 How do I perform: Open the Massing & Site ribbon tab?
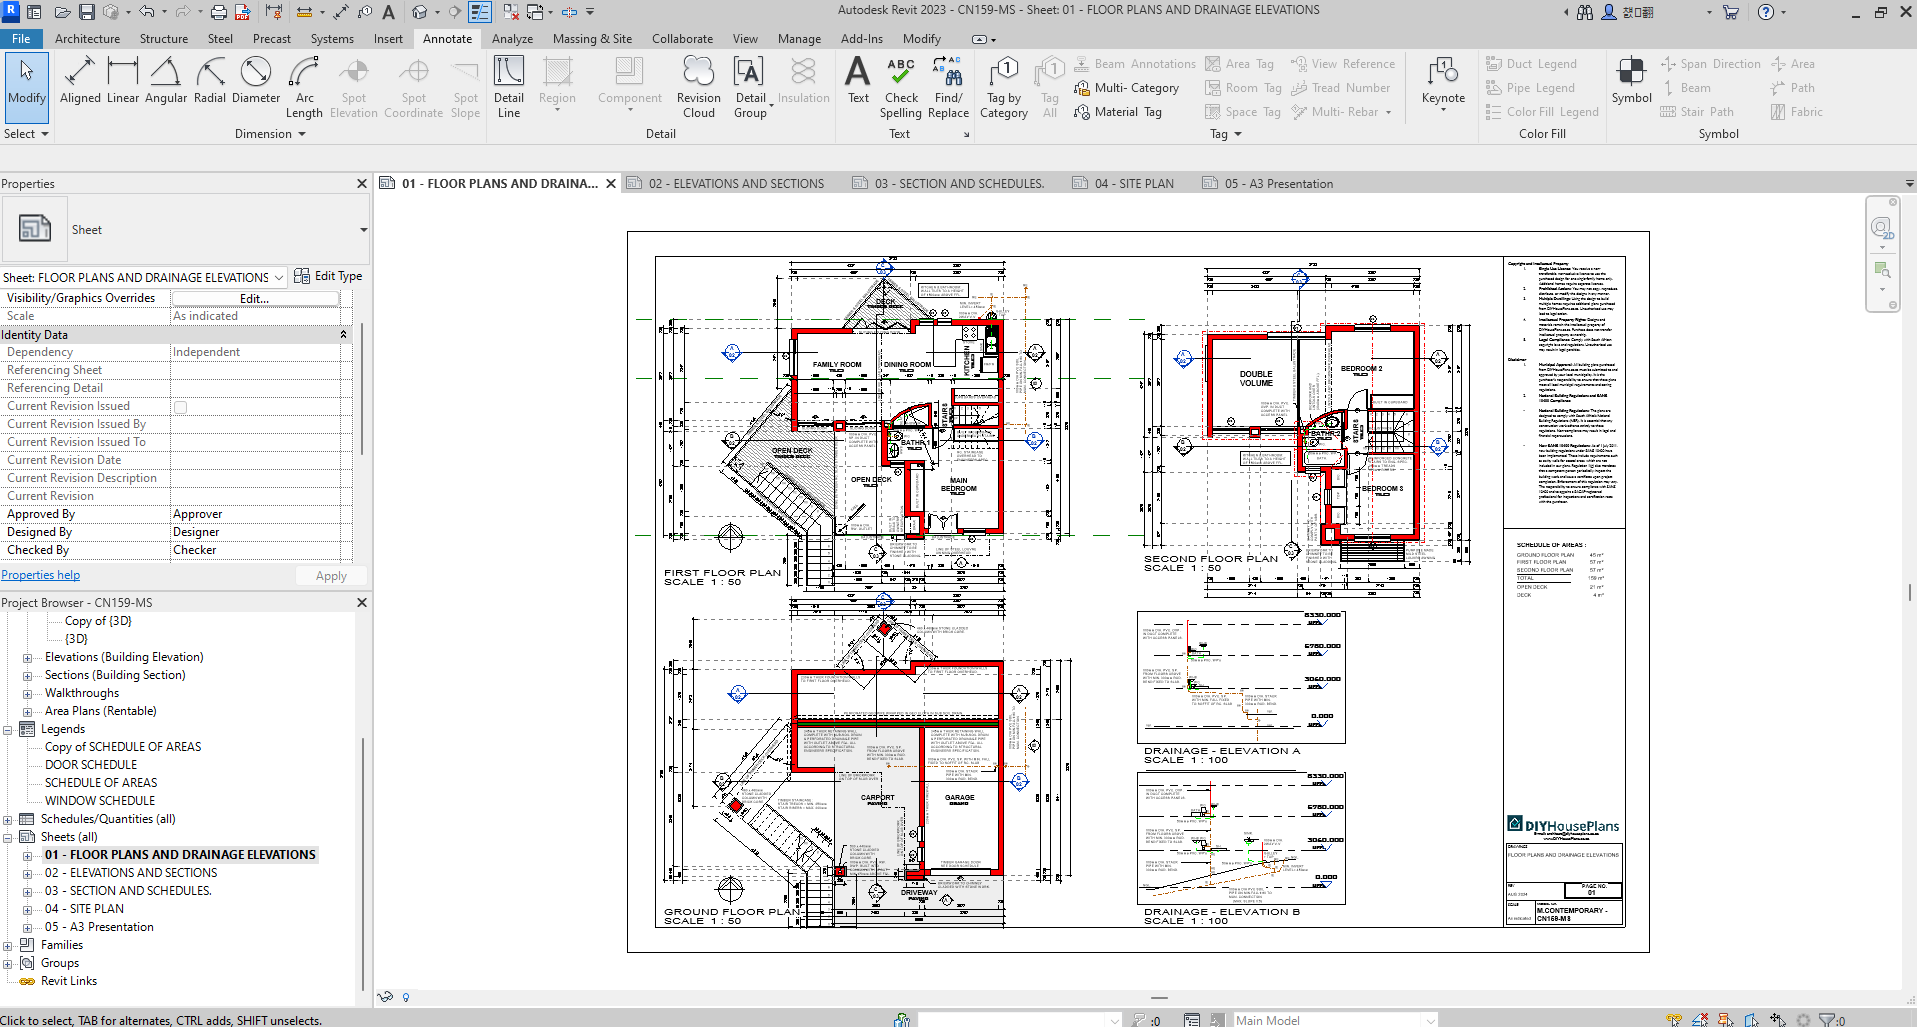[592, 39]
